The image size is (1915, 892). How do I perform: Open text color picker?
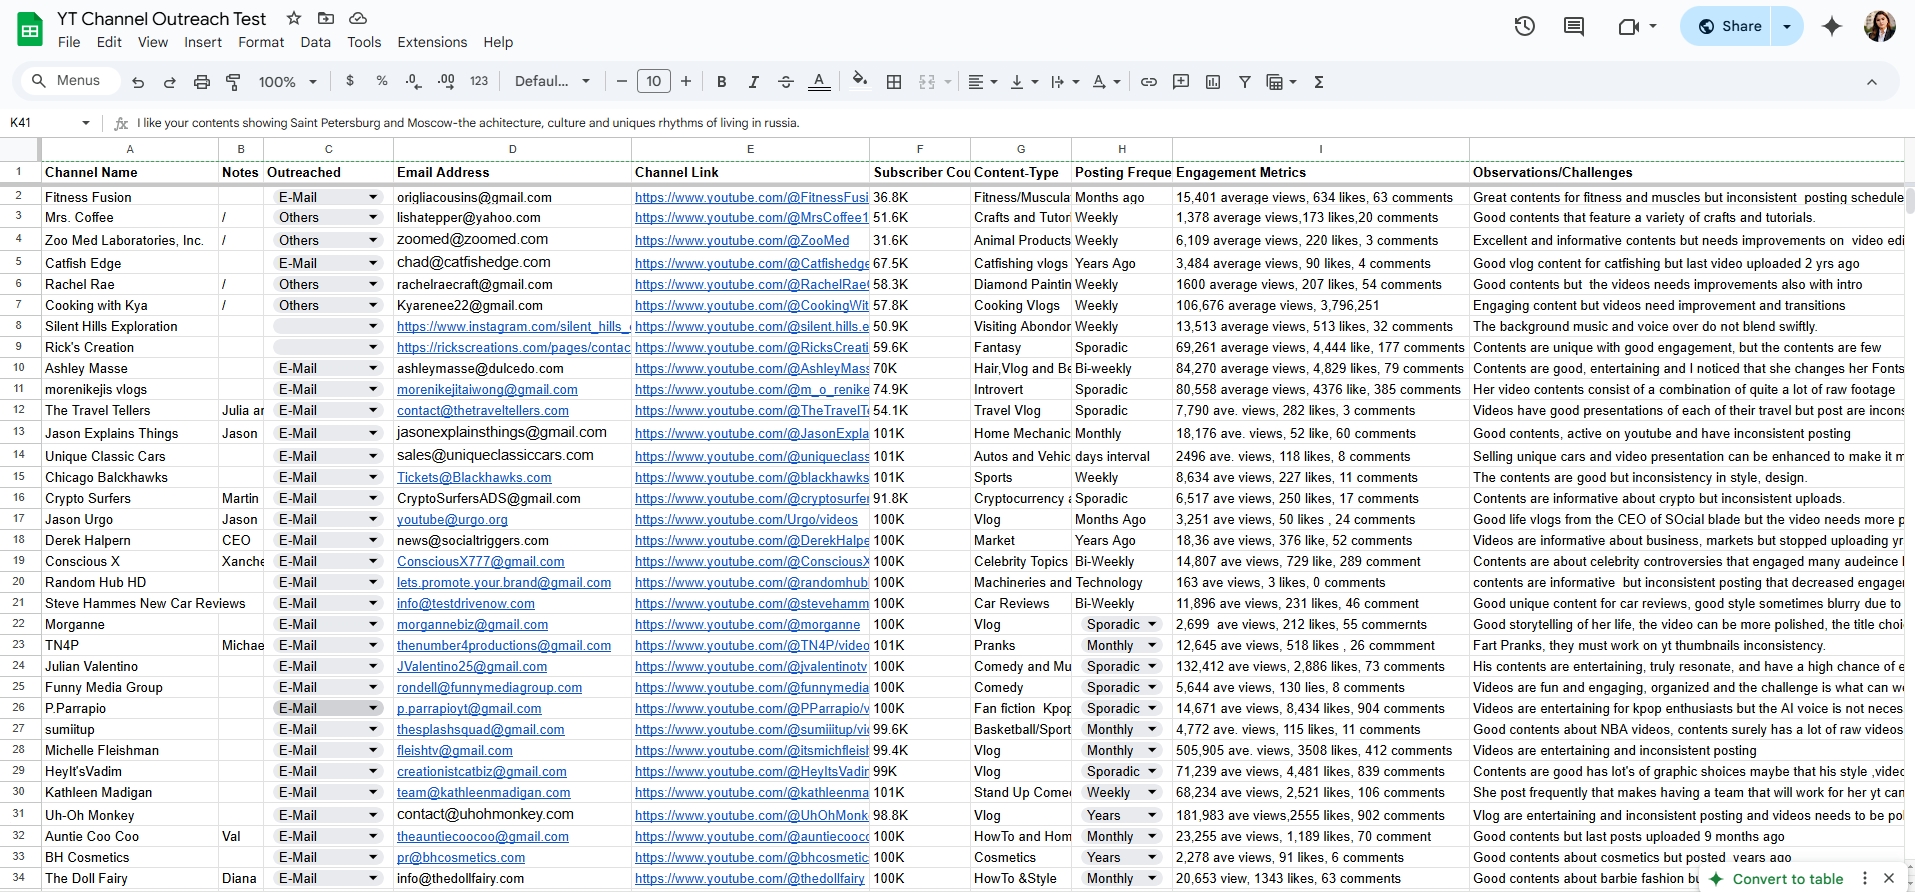coord(819,82)
